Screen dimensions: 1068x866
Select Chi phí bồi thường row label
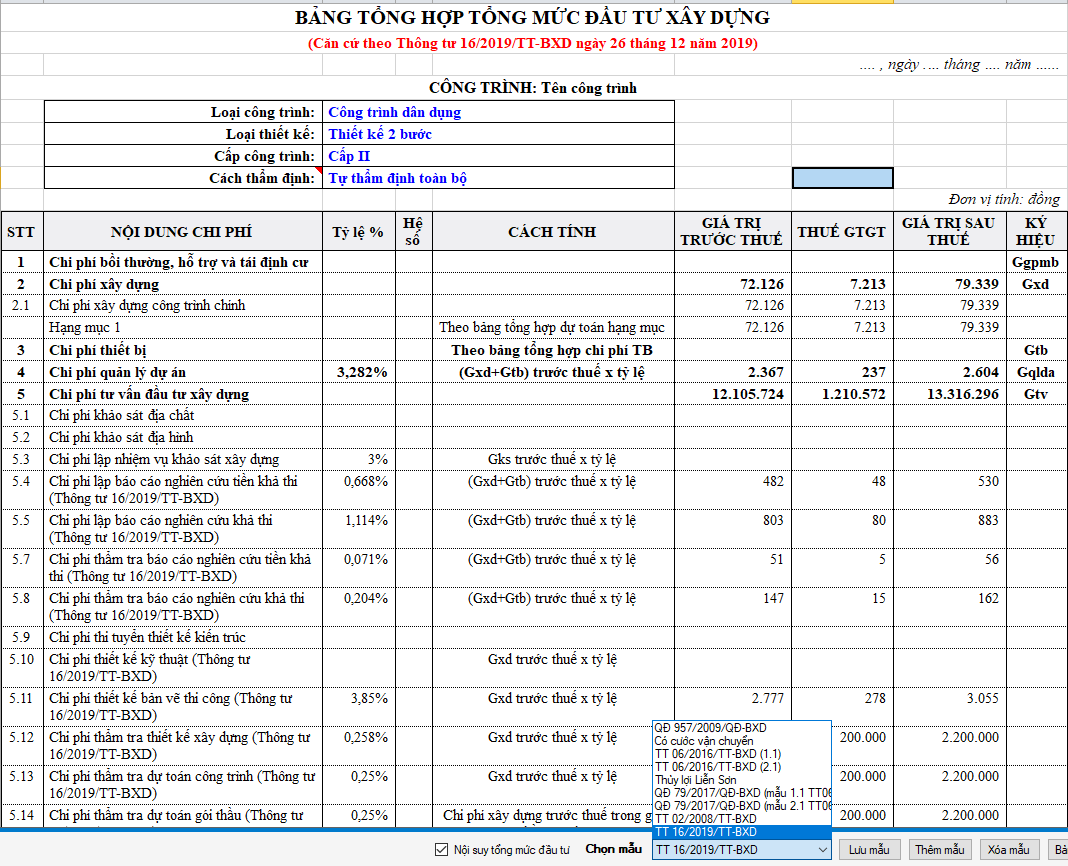[x=183, y=262]
